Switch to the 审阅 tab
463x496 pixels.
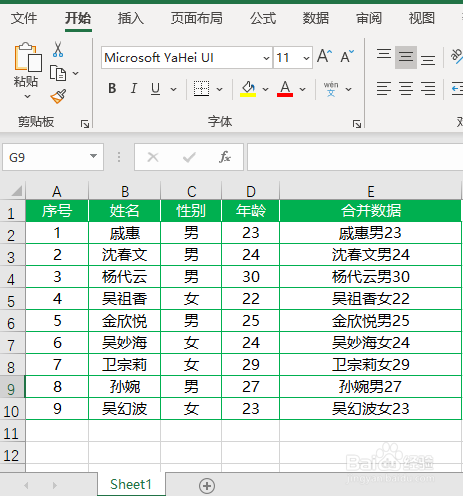pyautogui.click(x=369, y=18)
